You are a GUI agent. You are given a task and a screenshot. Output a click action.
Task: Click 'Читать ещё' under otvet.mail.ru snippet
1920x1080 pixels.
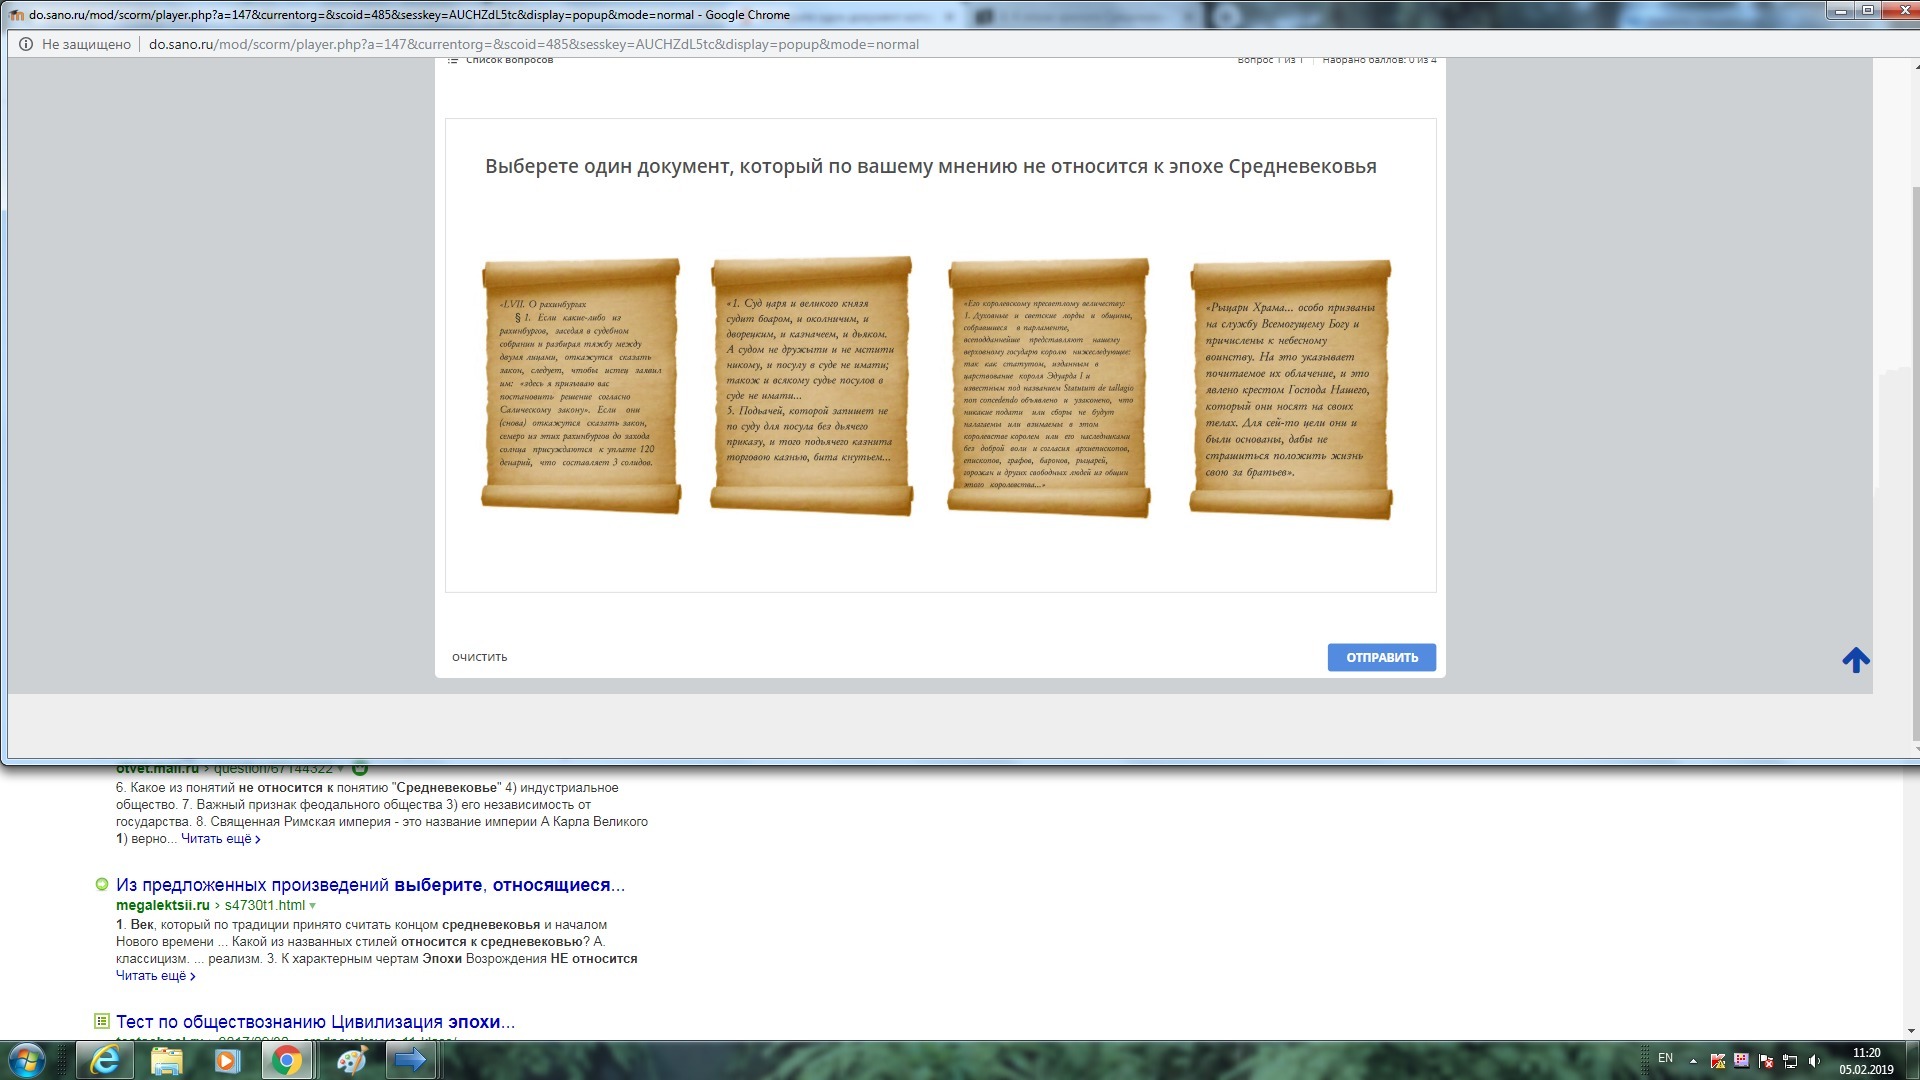(220, 839)
